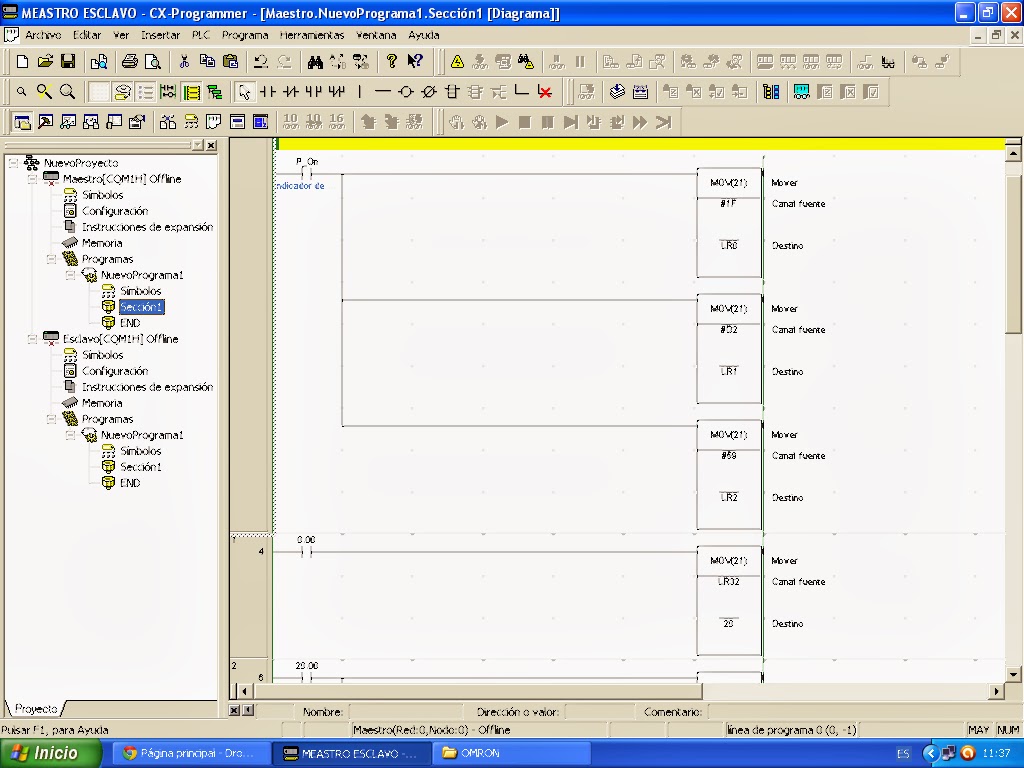Save the project with the floppy disk icon
Image resolution: width=1024 pixels, height=768 pixels.
pos(68,61)
